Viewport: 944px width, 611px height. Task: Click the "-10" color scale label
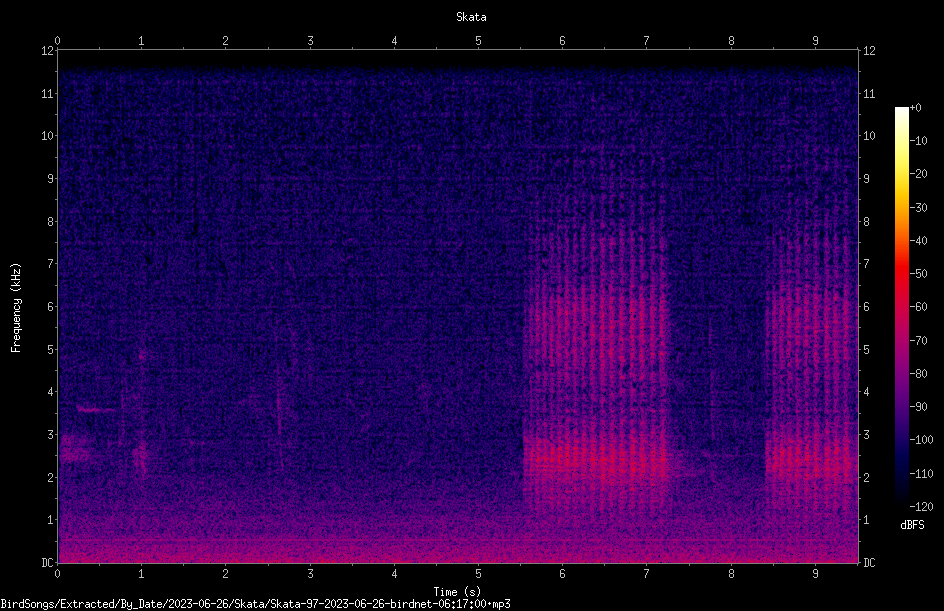click(918, 141)
